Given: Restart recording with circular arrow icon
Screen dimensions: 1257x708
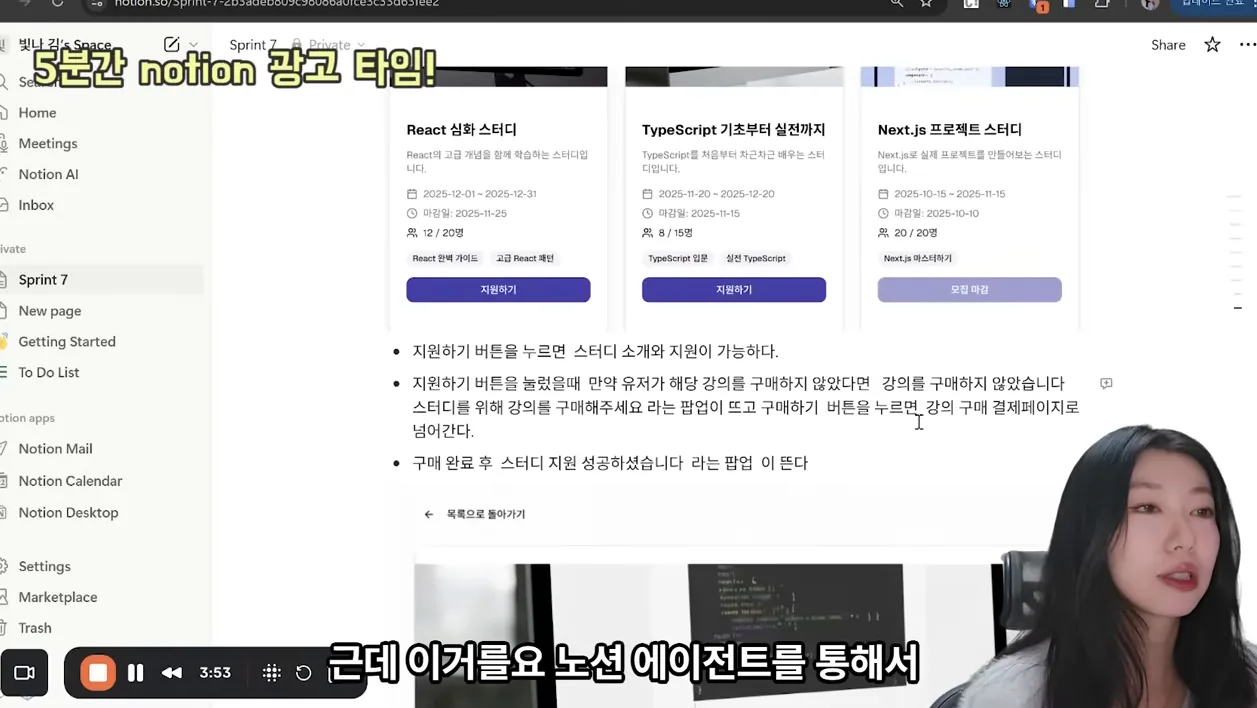Looking at the screenshot, I should point(304,673).
